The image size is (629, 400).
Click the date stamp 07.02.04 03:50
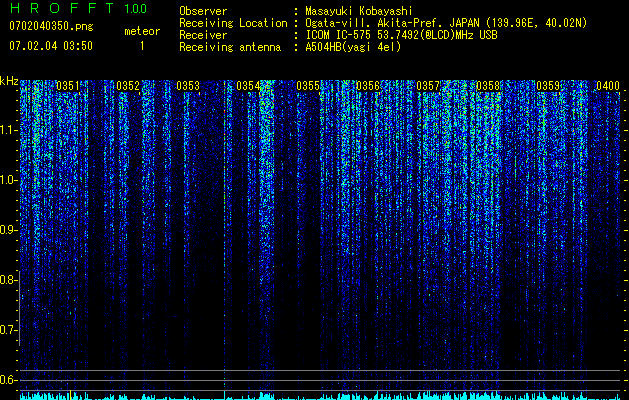click(51, 46)
